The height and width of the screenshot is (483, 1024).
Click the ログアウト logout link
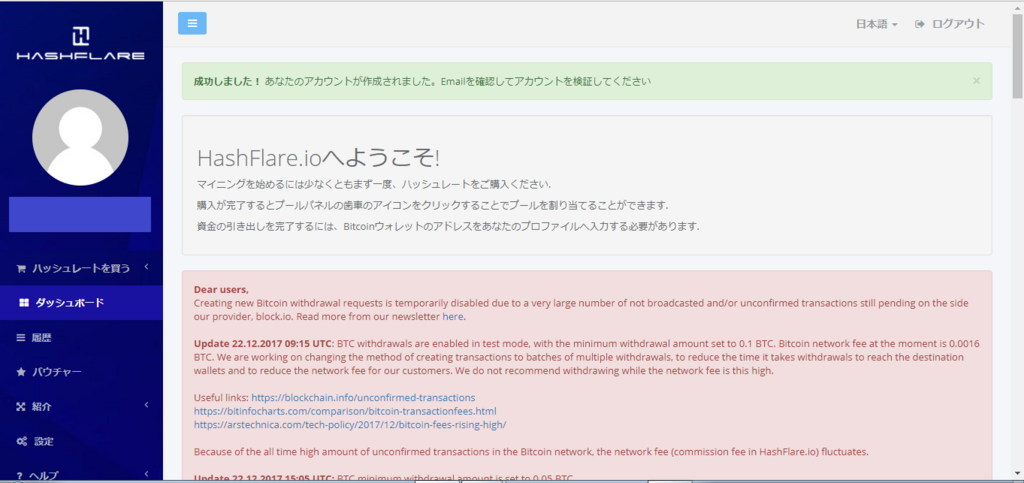click(957, 24)
